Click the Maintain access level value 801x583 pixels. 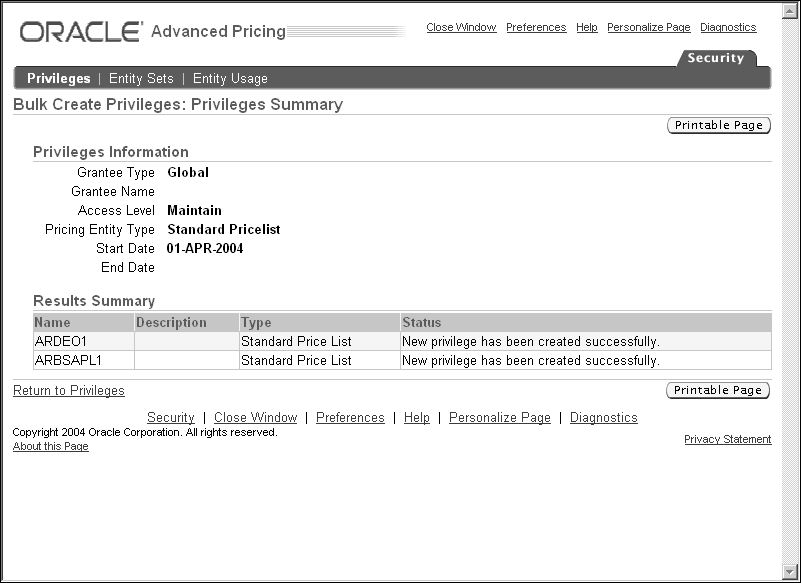coord(194,211)
